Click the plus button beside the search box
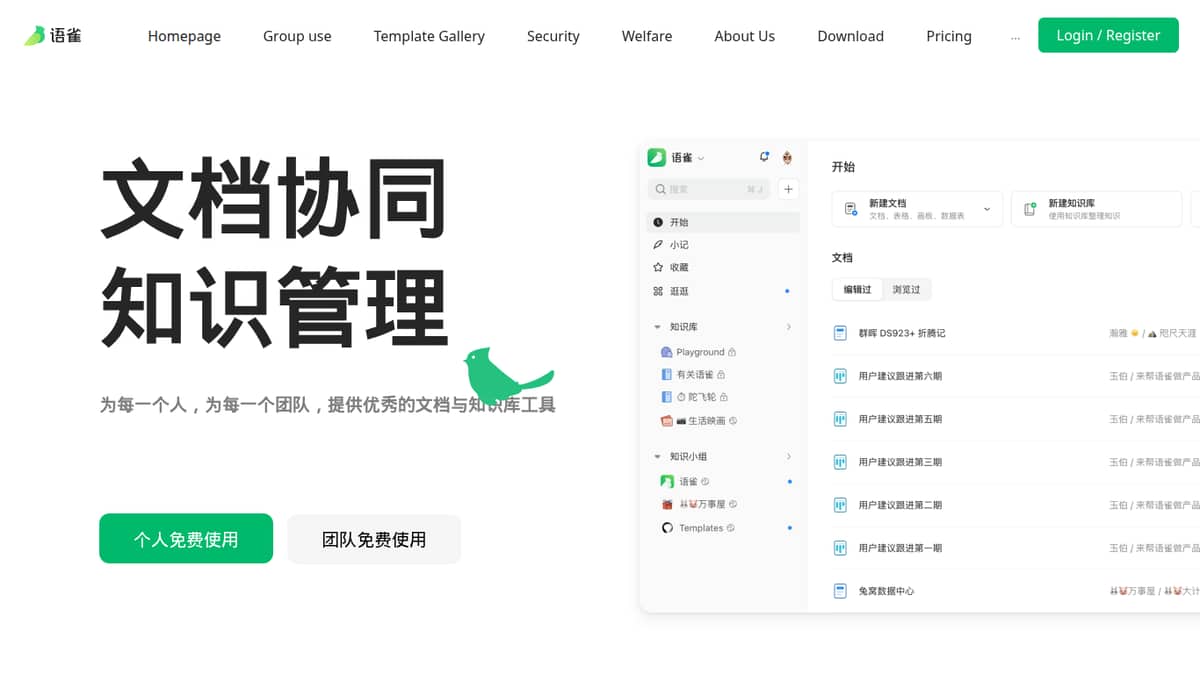This screenshot has height=674, width=1200. click(788, 189)
